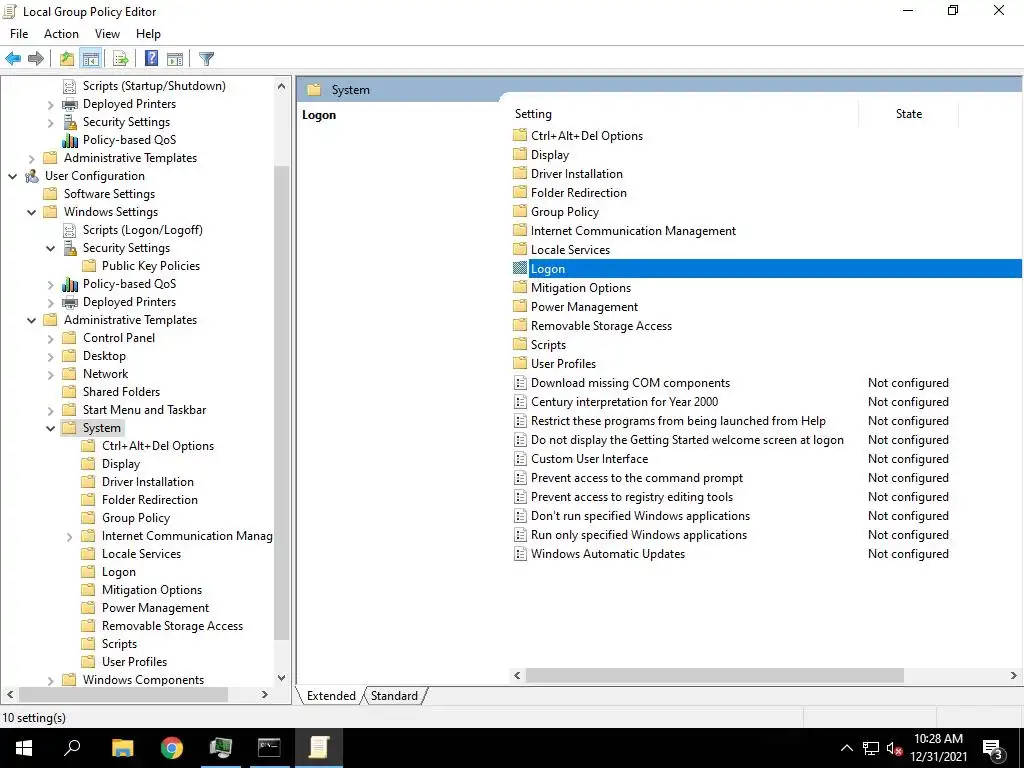This screenshot has height=768, width=1024.
Task: Click tree pane scroll down arrow
Action: click(x=281, y=678)
